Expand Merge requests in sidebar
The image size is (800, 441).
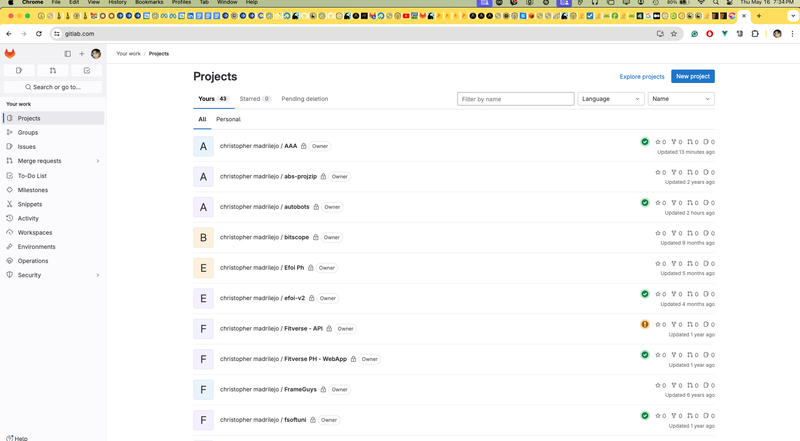point(97,161)
